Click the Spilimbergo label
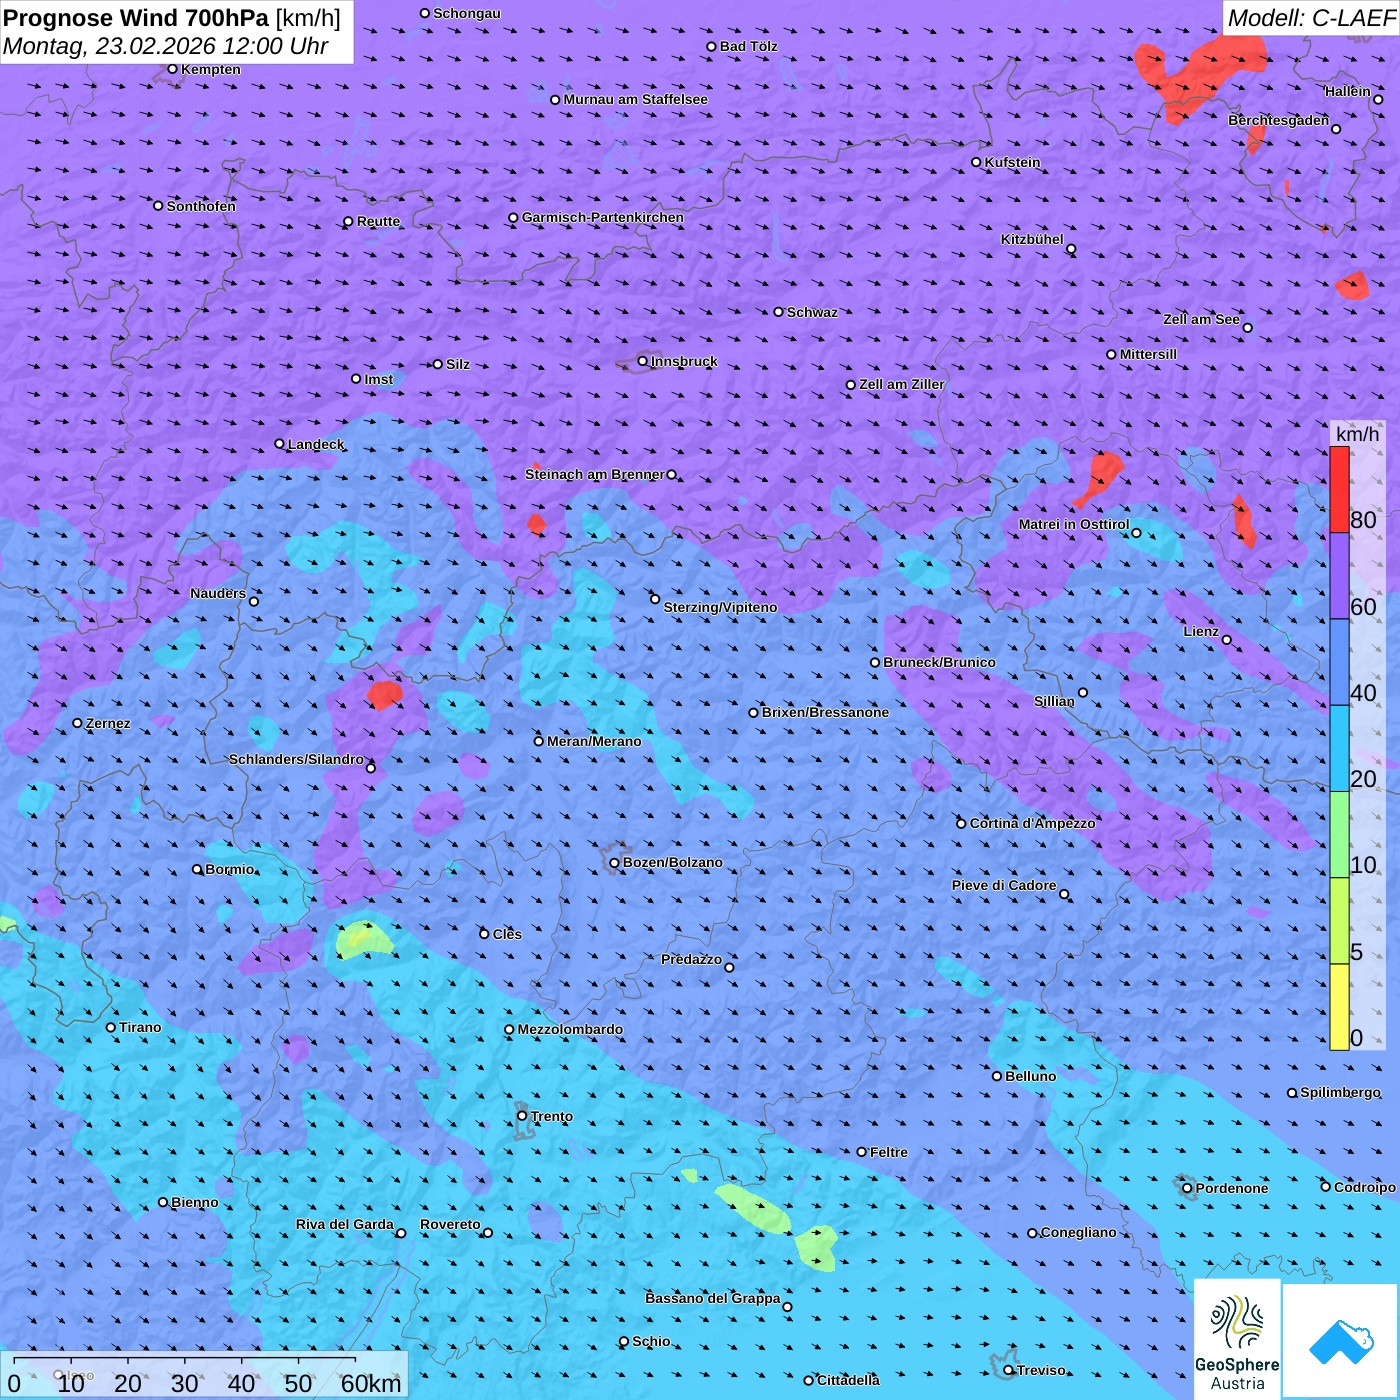The width and height of the screenshot is (1400, 1400). coord(1340,1092)
